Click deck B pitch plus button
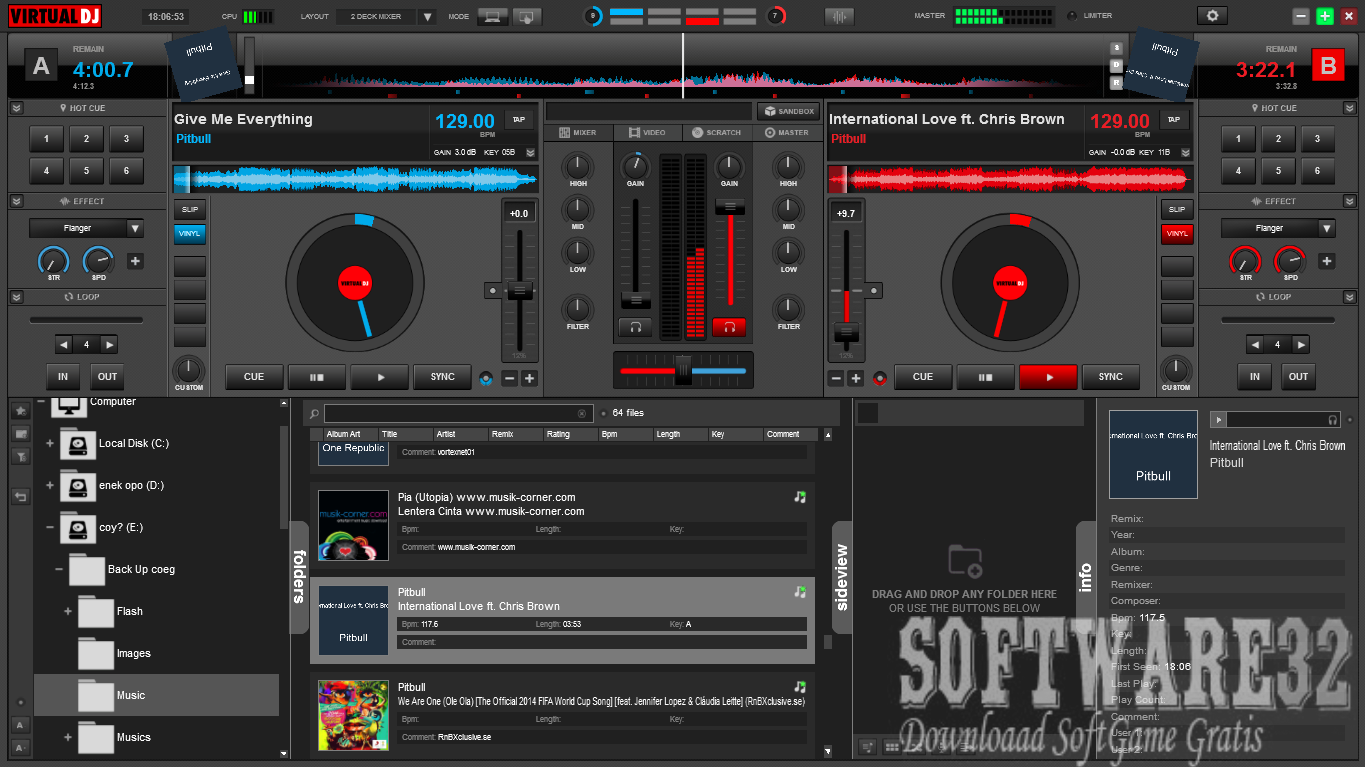The image size is (1365, 767). [856, 378]
